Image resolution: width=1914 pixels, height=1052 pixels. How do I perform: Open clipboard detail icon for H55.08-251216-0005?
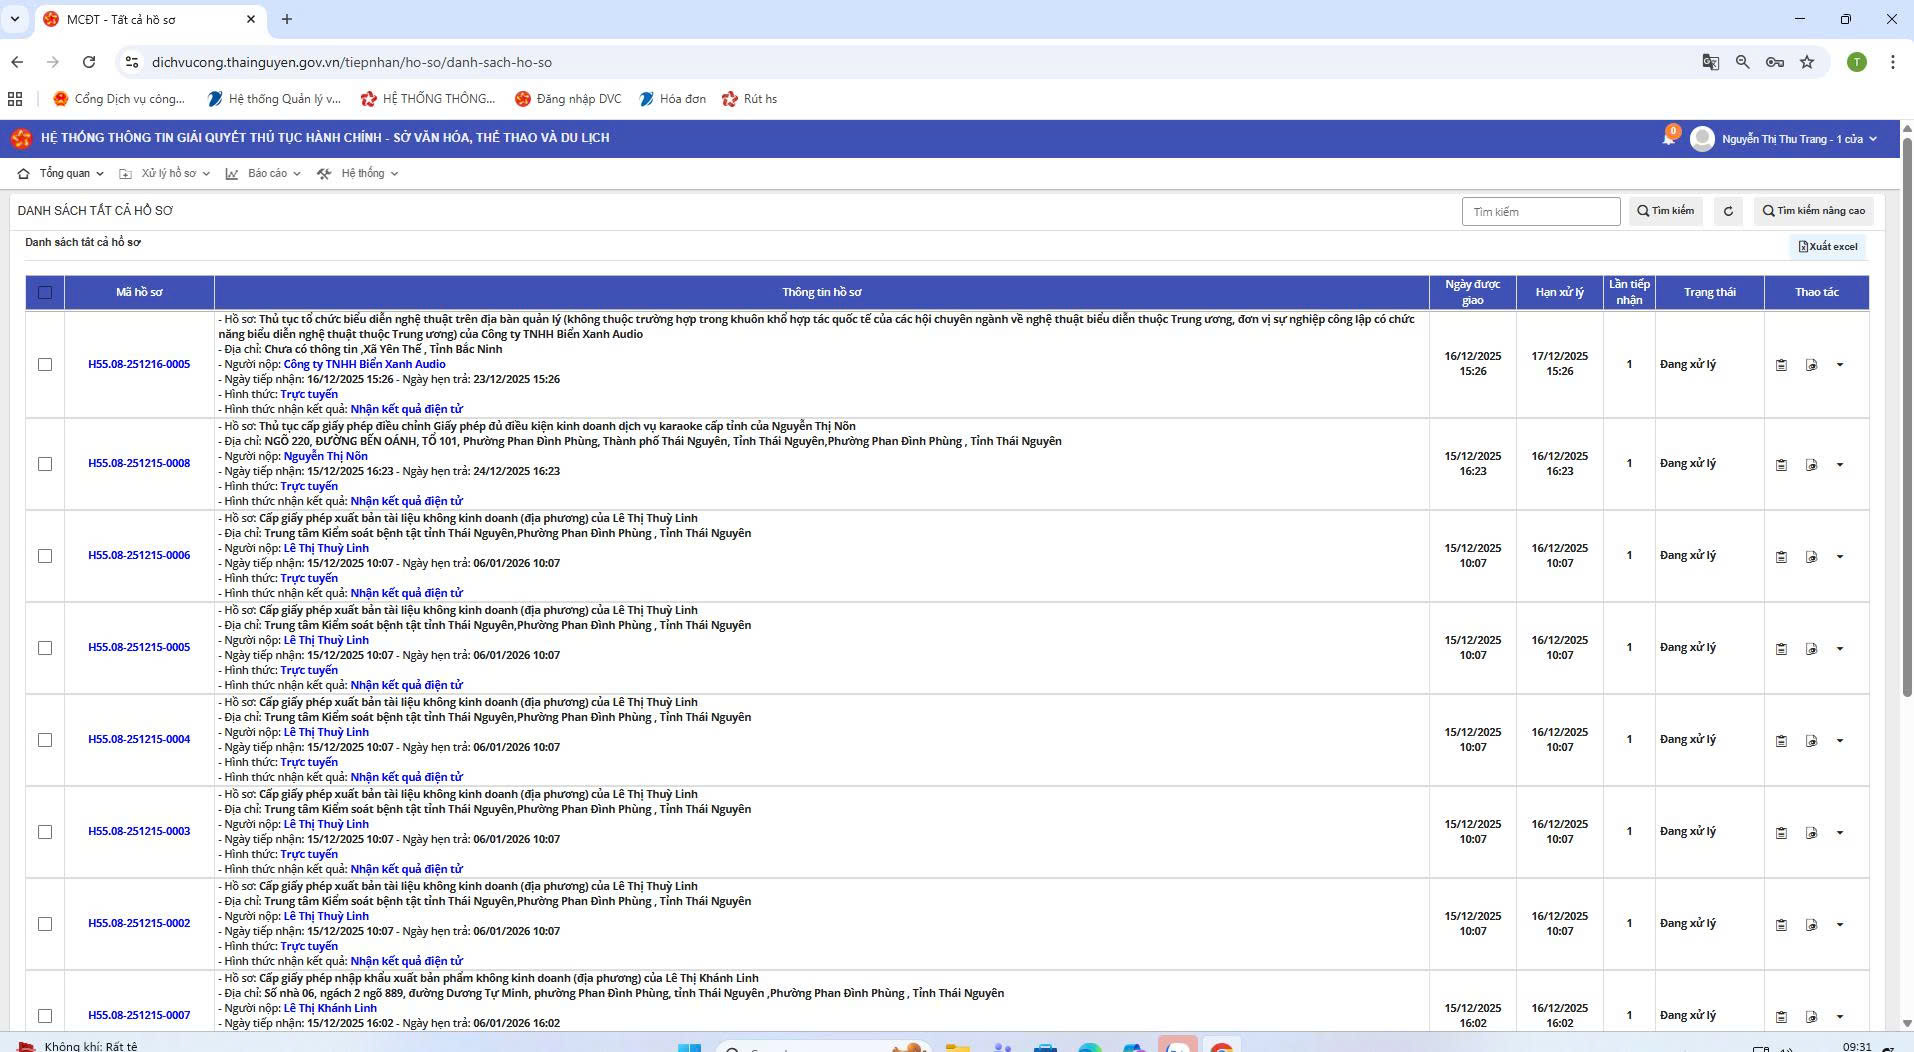tap(1781, 365)
